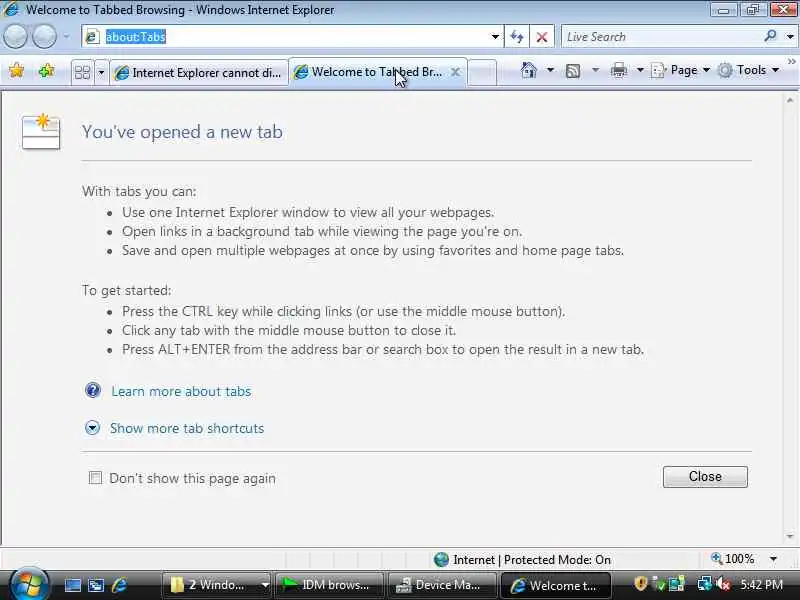Image resolution: width=800 pixels, height=600 pixels.
Task: Click the security shield tray icon
Action: pyautogui.click(x=640, y=583)
